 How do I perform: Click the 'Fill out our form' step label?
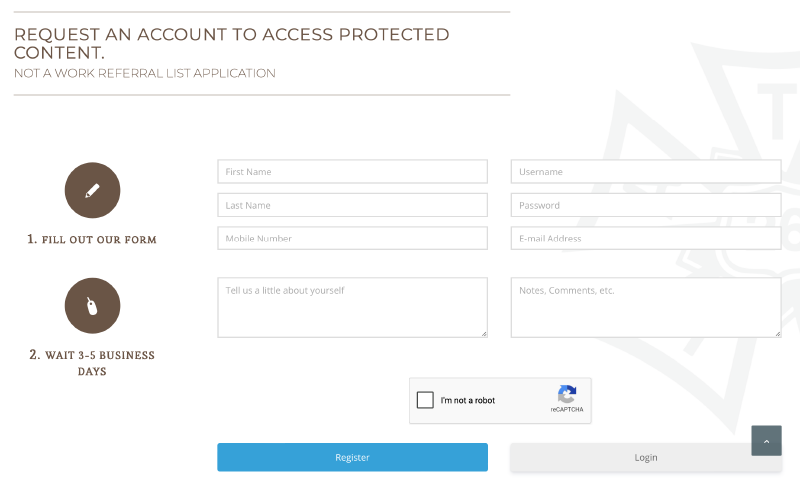[92, 239]
